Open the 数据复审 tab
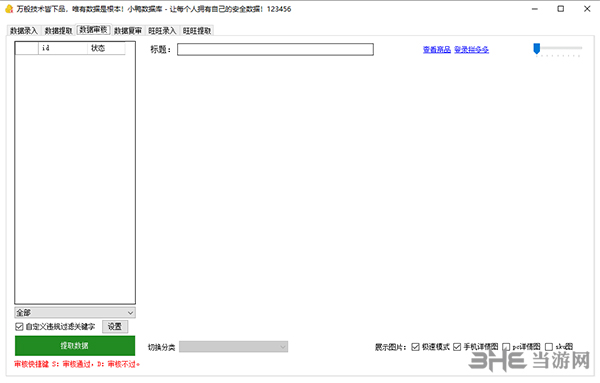Viewport: 600px width, 383px height. (x=128, y=31)
